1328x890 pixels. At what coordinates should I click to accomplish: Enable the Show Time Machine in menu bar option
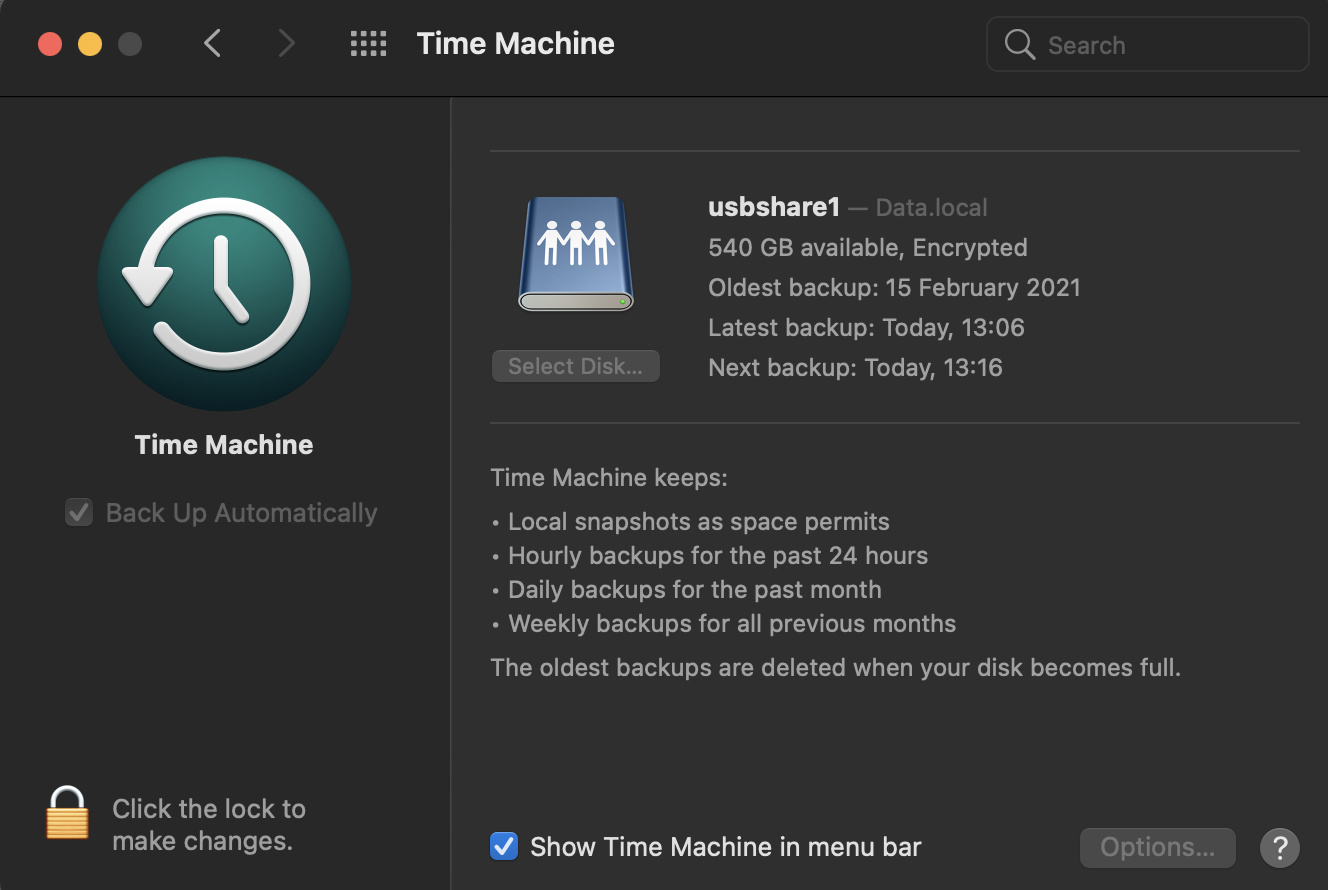tap(504, 846)
